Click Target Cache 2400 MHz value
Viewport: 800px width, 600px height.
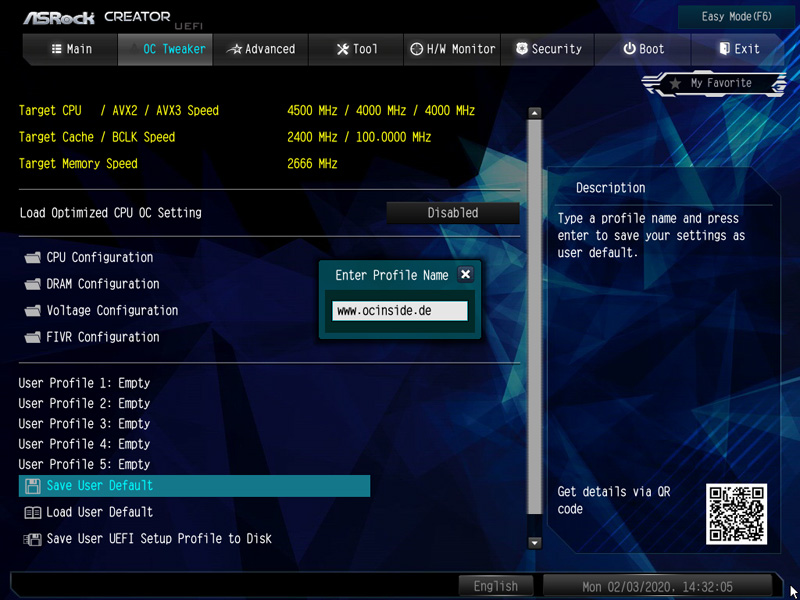312,137
